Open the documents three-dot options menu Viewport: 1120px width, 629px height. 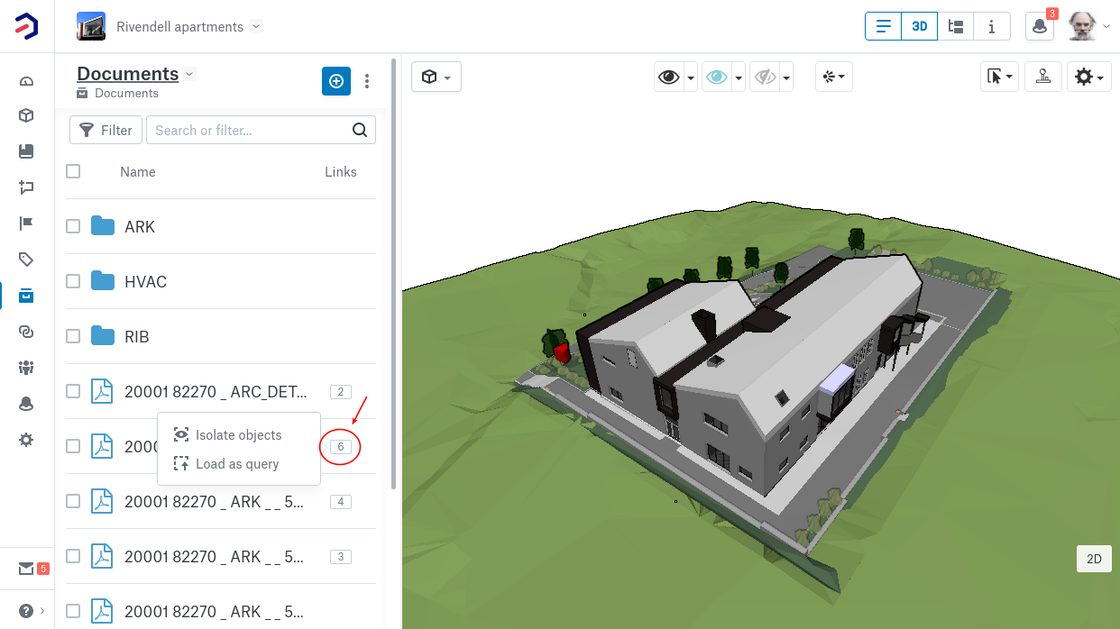tap(367, 81)
